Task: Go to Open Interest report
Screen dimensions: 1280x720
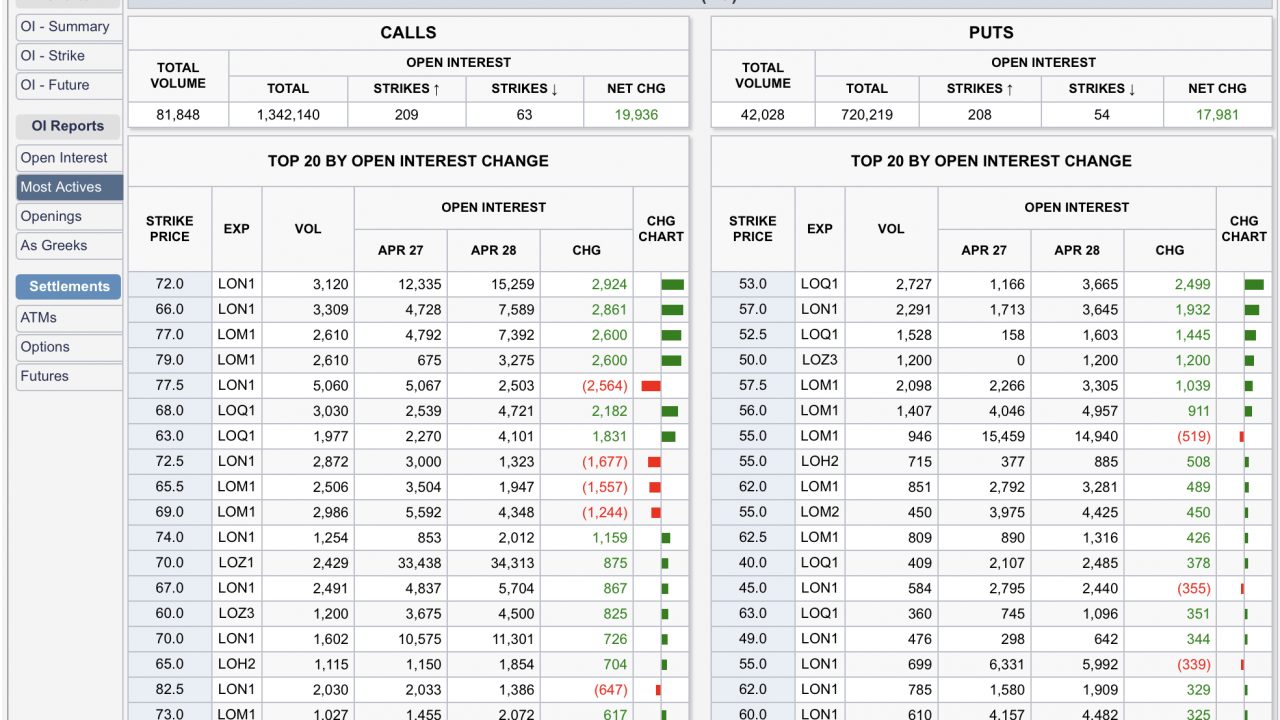Action: [67, 158]
